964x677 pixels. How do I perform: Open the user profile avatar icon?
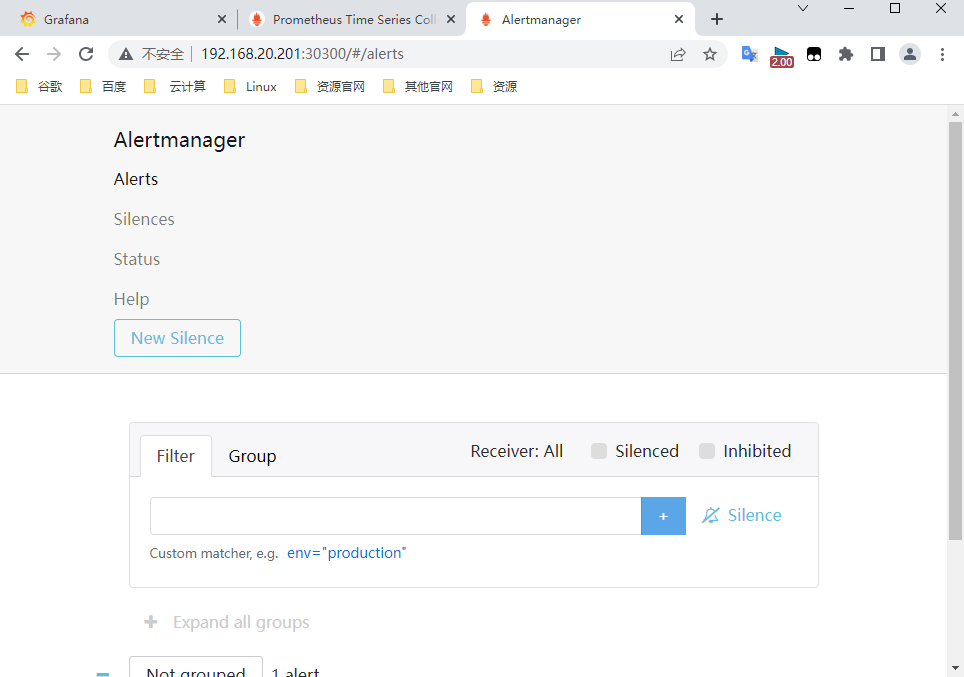pos(909,54)
